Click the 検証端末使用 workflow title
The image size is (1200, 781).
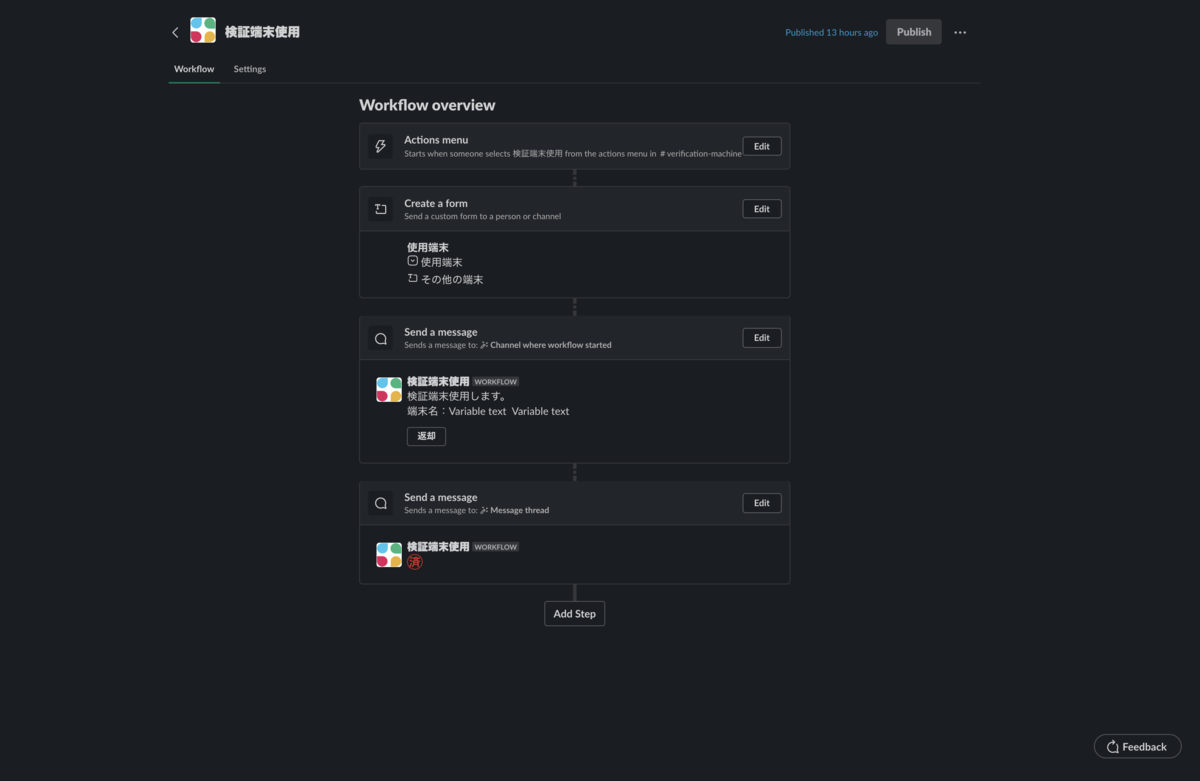pyautogui.click(x=262, y=32)
